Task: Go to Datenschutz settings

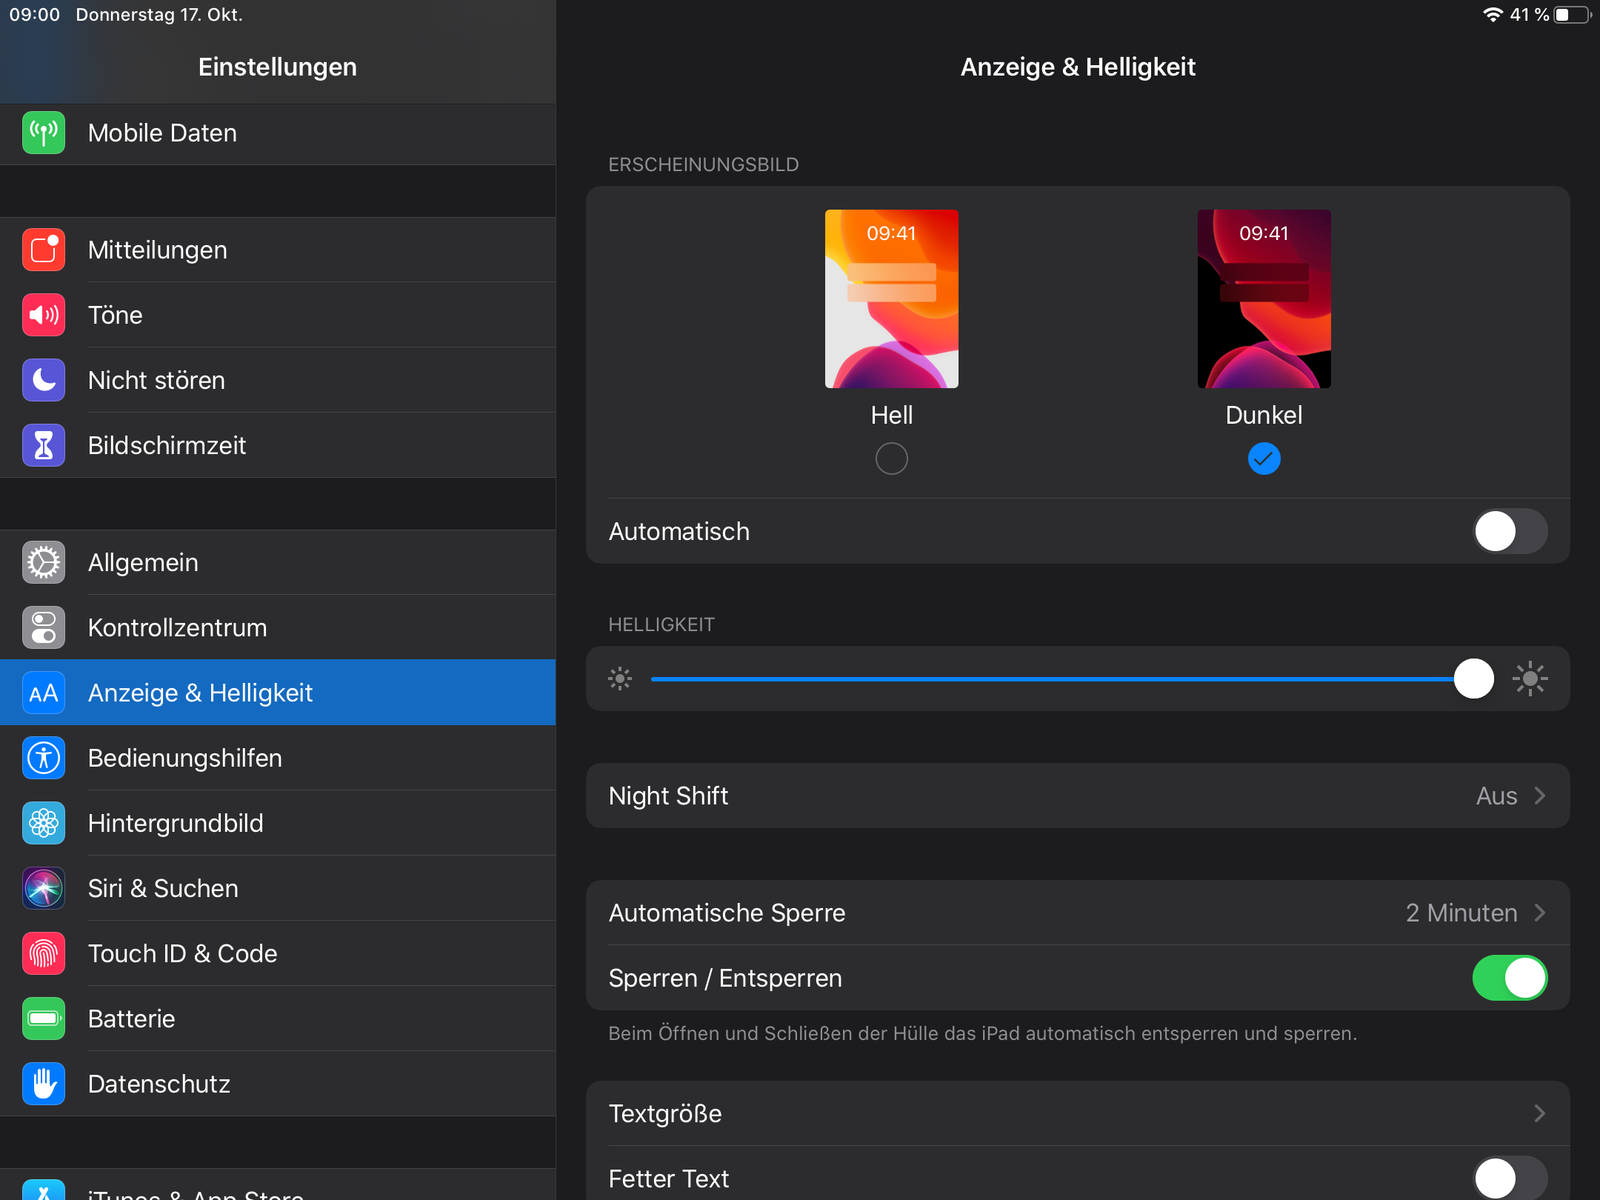Action: coord(160,1084)
